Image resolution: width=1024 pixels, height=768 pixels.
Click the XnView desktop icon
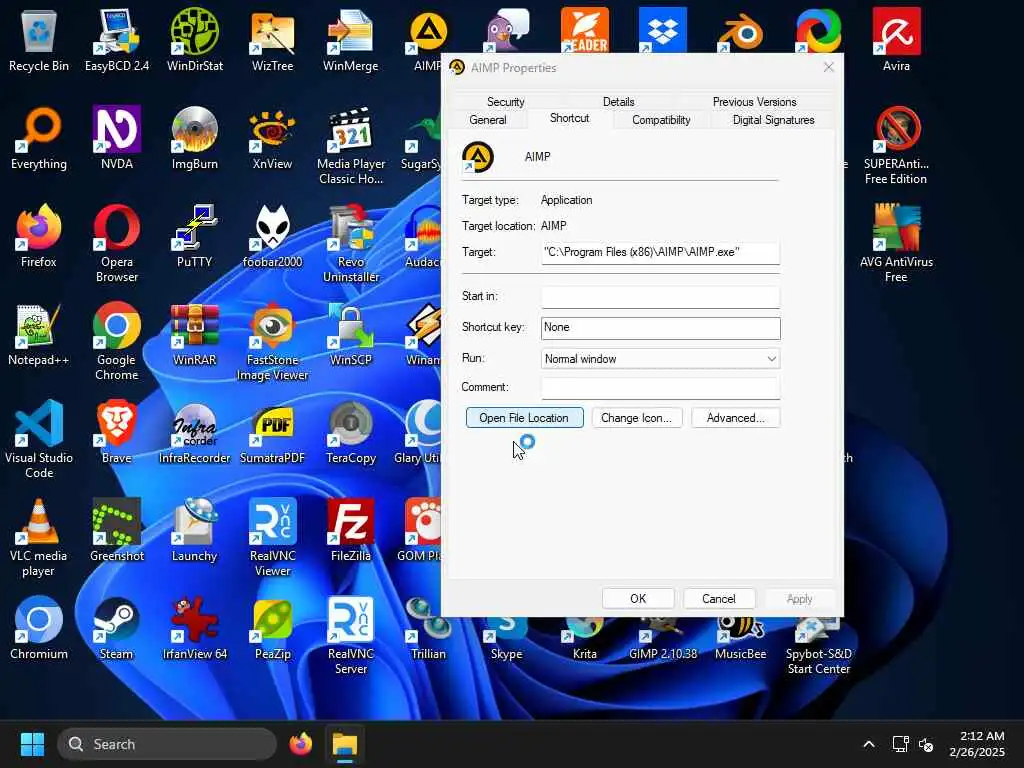coord(272,138)
